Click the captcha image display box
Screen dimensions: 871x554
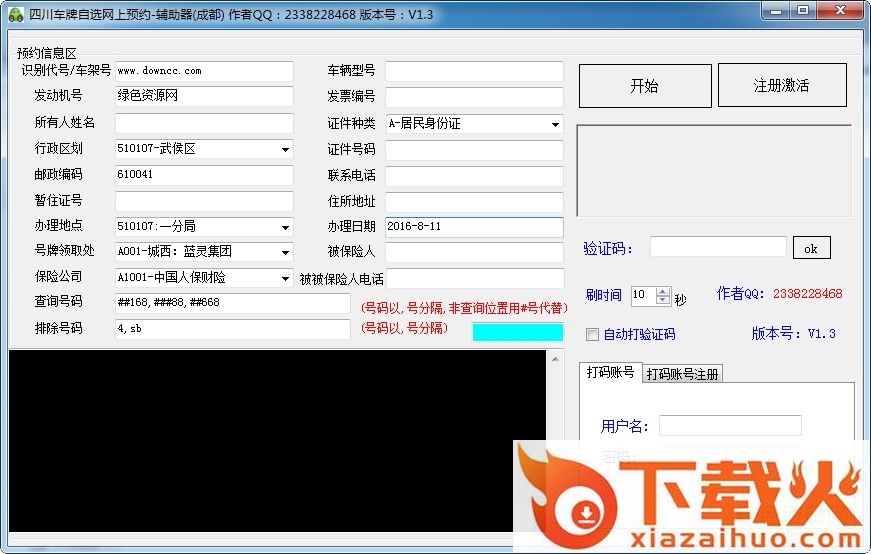coord(714,171)
